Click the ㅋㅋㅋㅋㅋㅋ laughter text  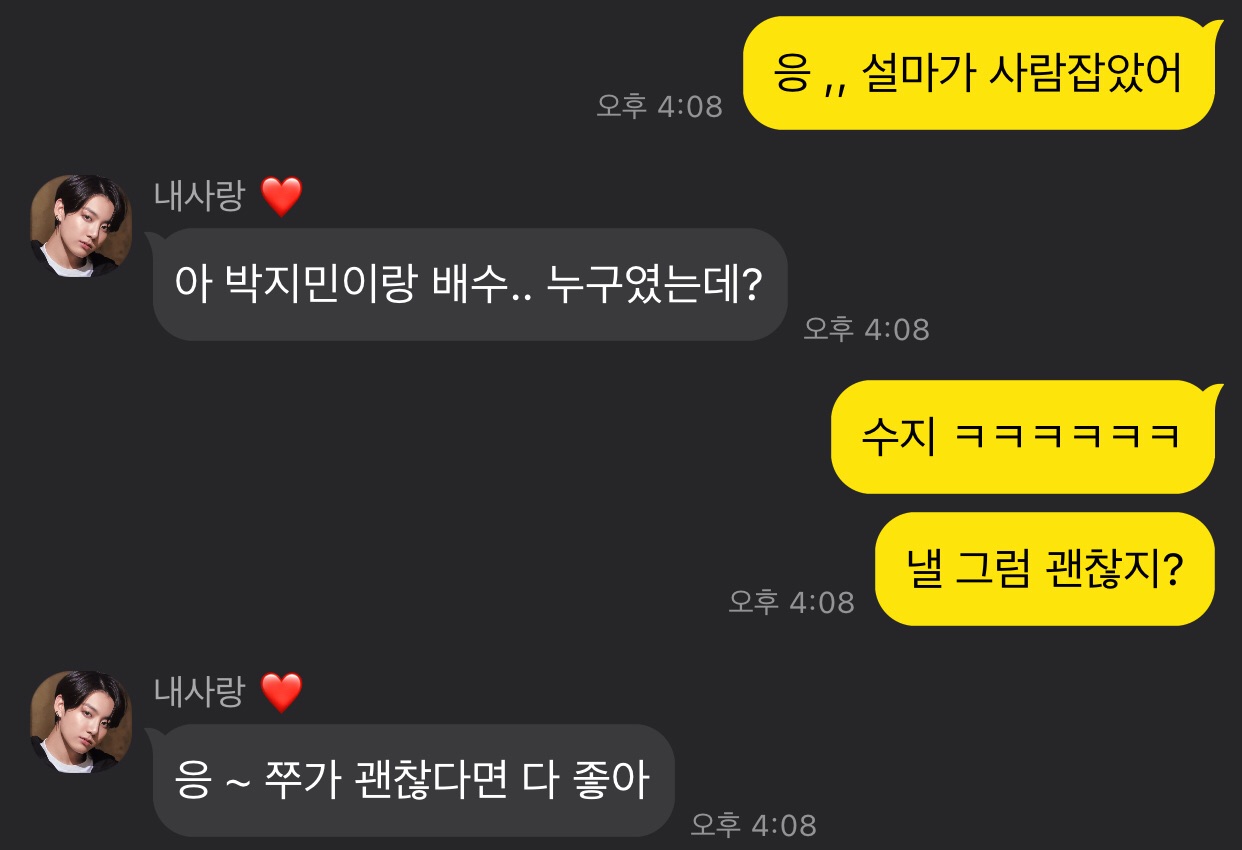tap(1067, 438)
